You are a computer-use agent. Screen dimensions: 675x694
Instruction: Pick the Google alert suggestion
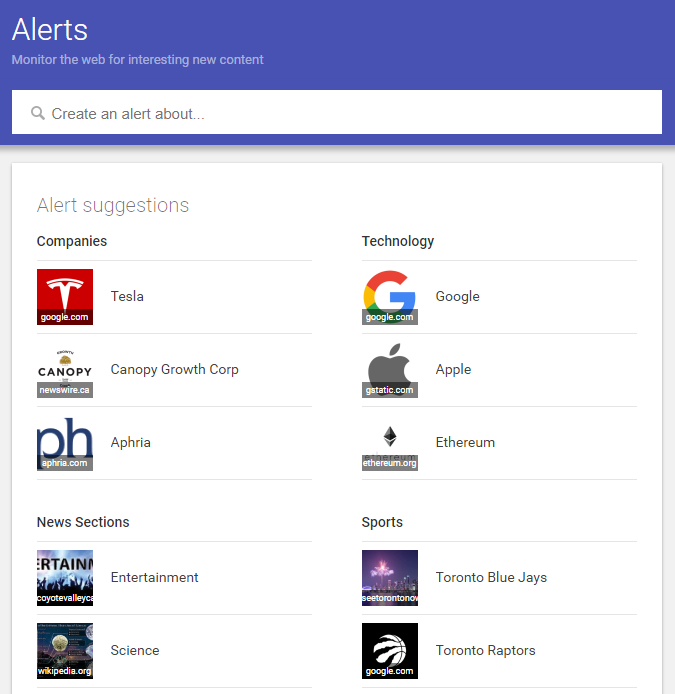tap(499, 297)
